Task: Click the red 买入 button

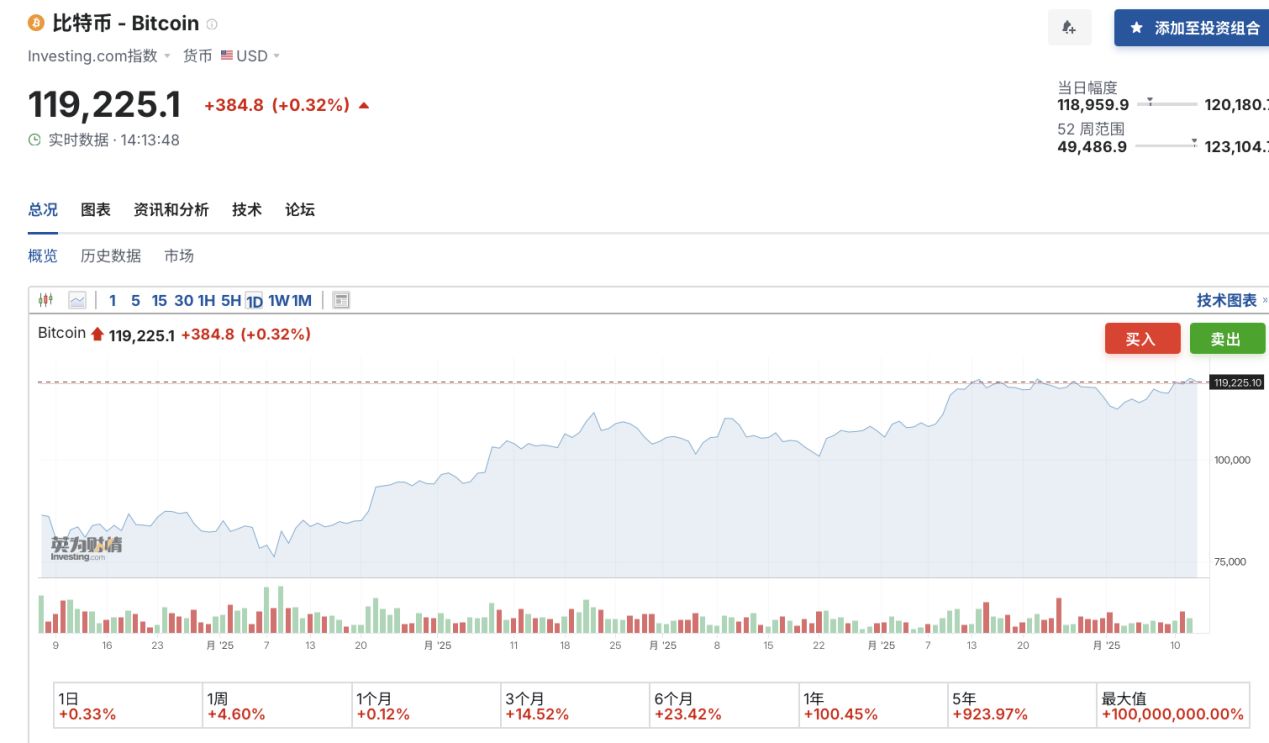Action: pyautogui.click(x=1142, y=339)
